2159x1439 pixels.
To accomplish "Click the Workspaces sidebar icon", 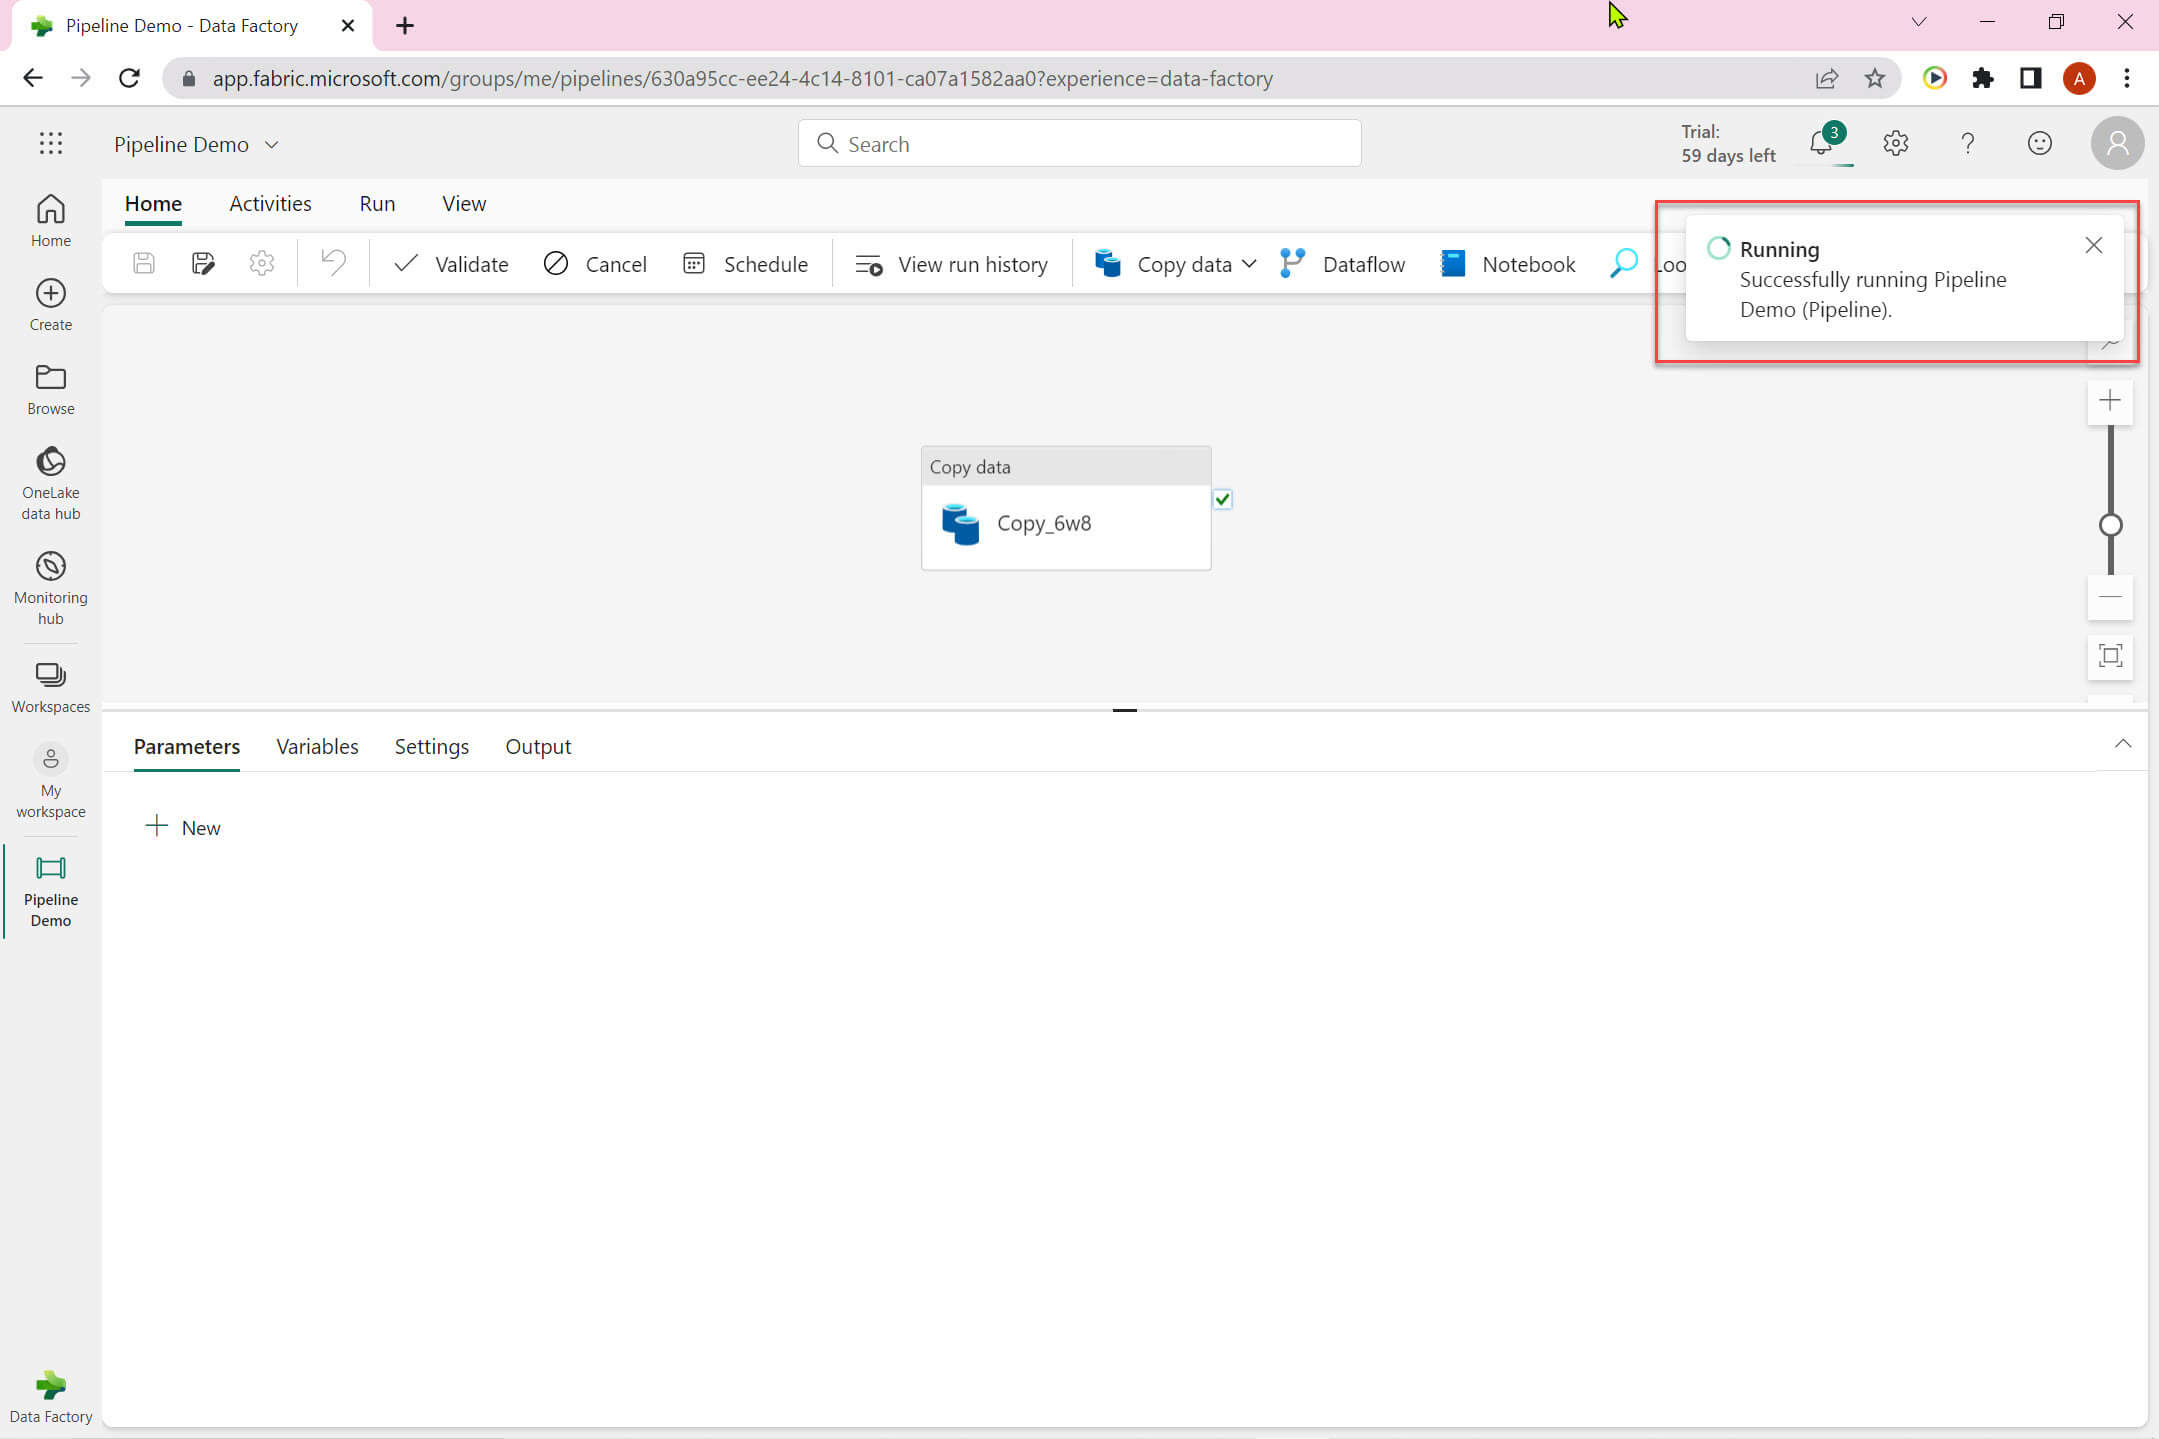I will point(50,676).
